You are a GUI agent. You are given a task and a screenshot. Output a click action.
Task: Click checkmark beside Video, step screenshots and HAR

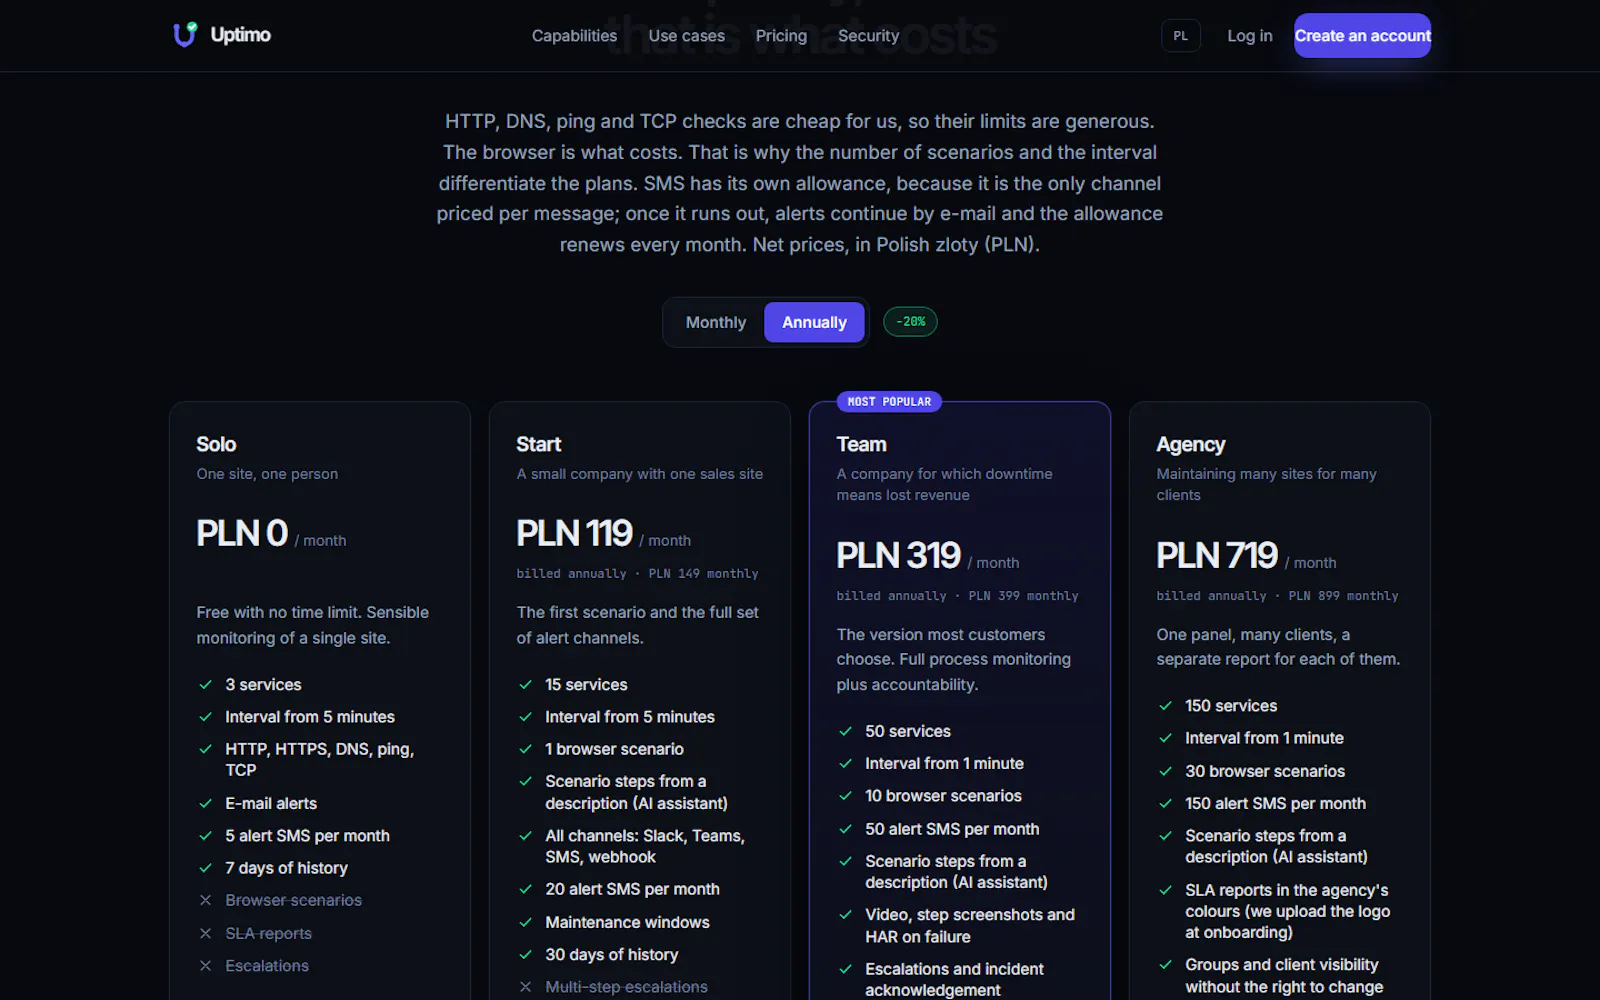pyautogui.click(x=845, y=915)
